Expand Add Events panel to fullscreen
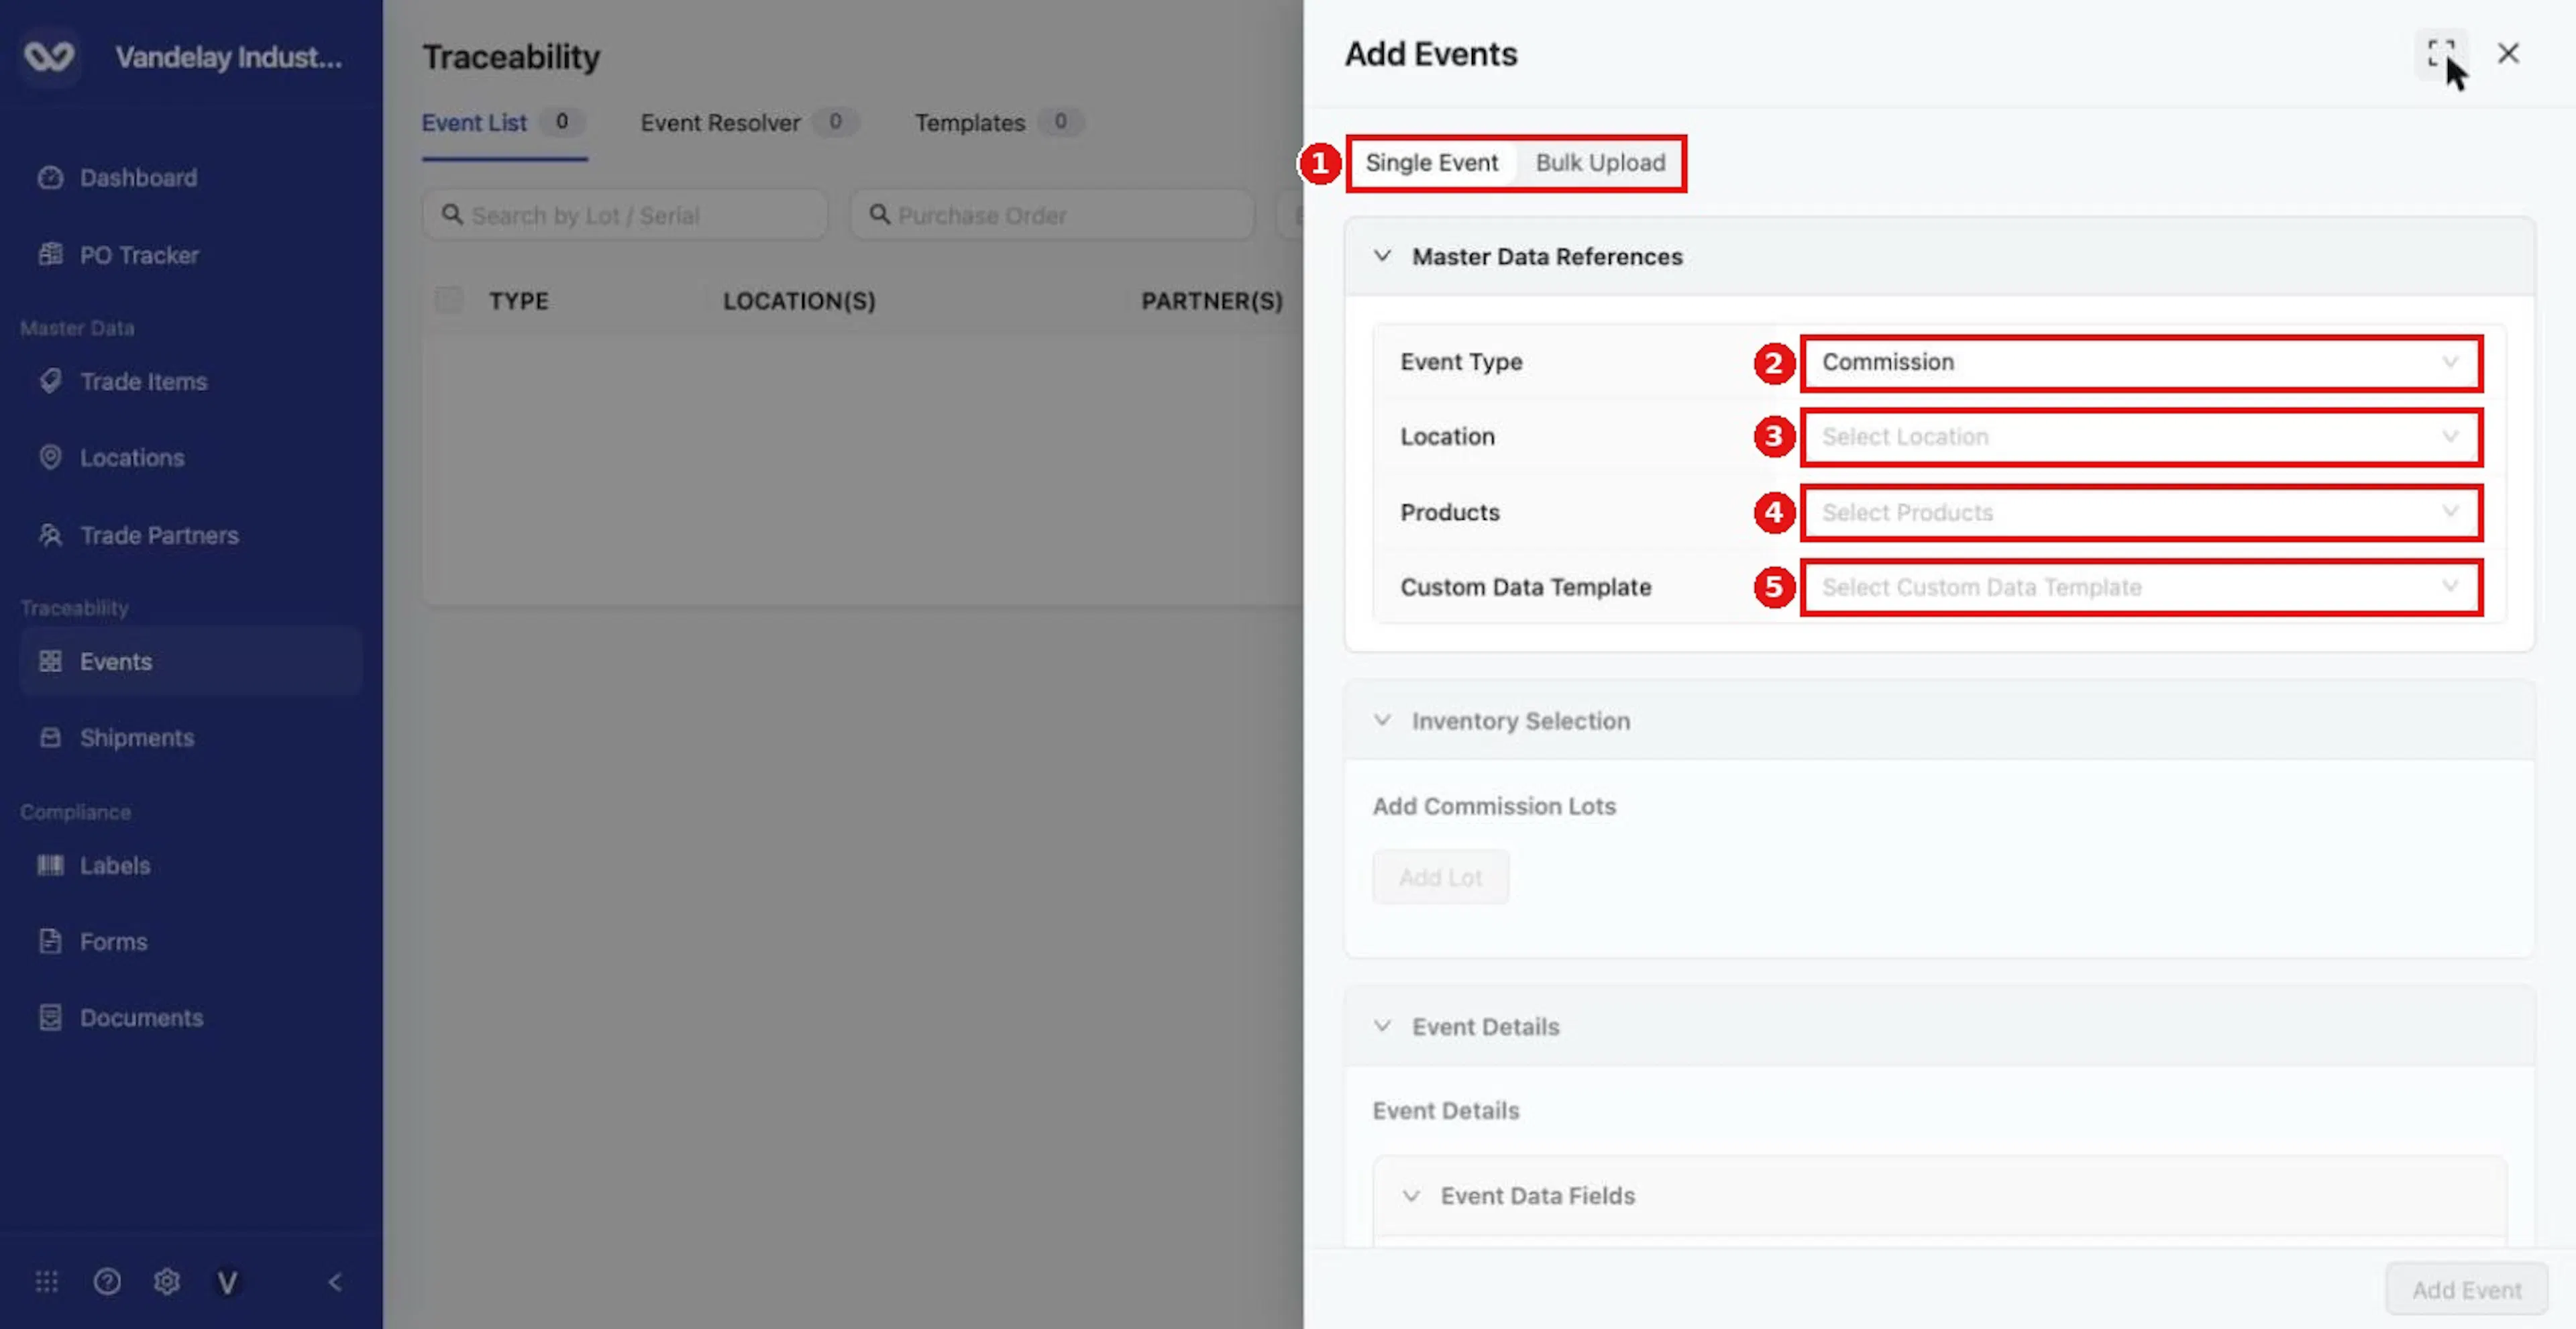The width and height of the screenshot is (2576, 1329). [x=2441, y=54]
